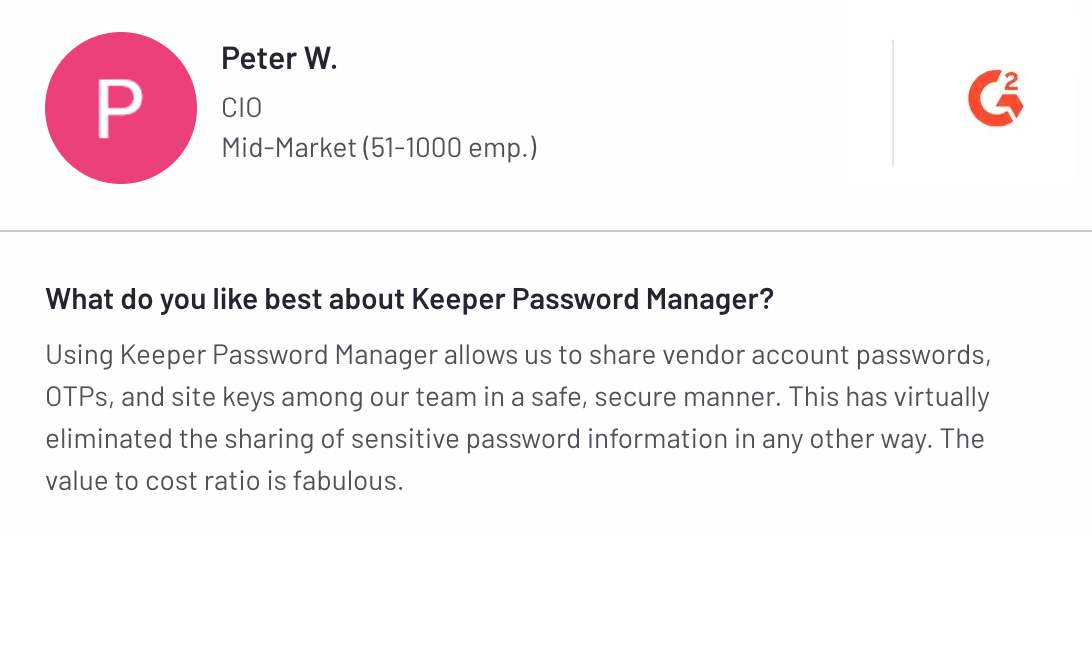Click the phrase "This has virtually"
Image resolution: width=1092 pixels, height=650 pixels.
888,397
